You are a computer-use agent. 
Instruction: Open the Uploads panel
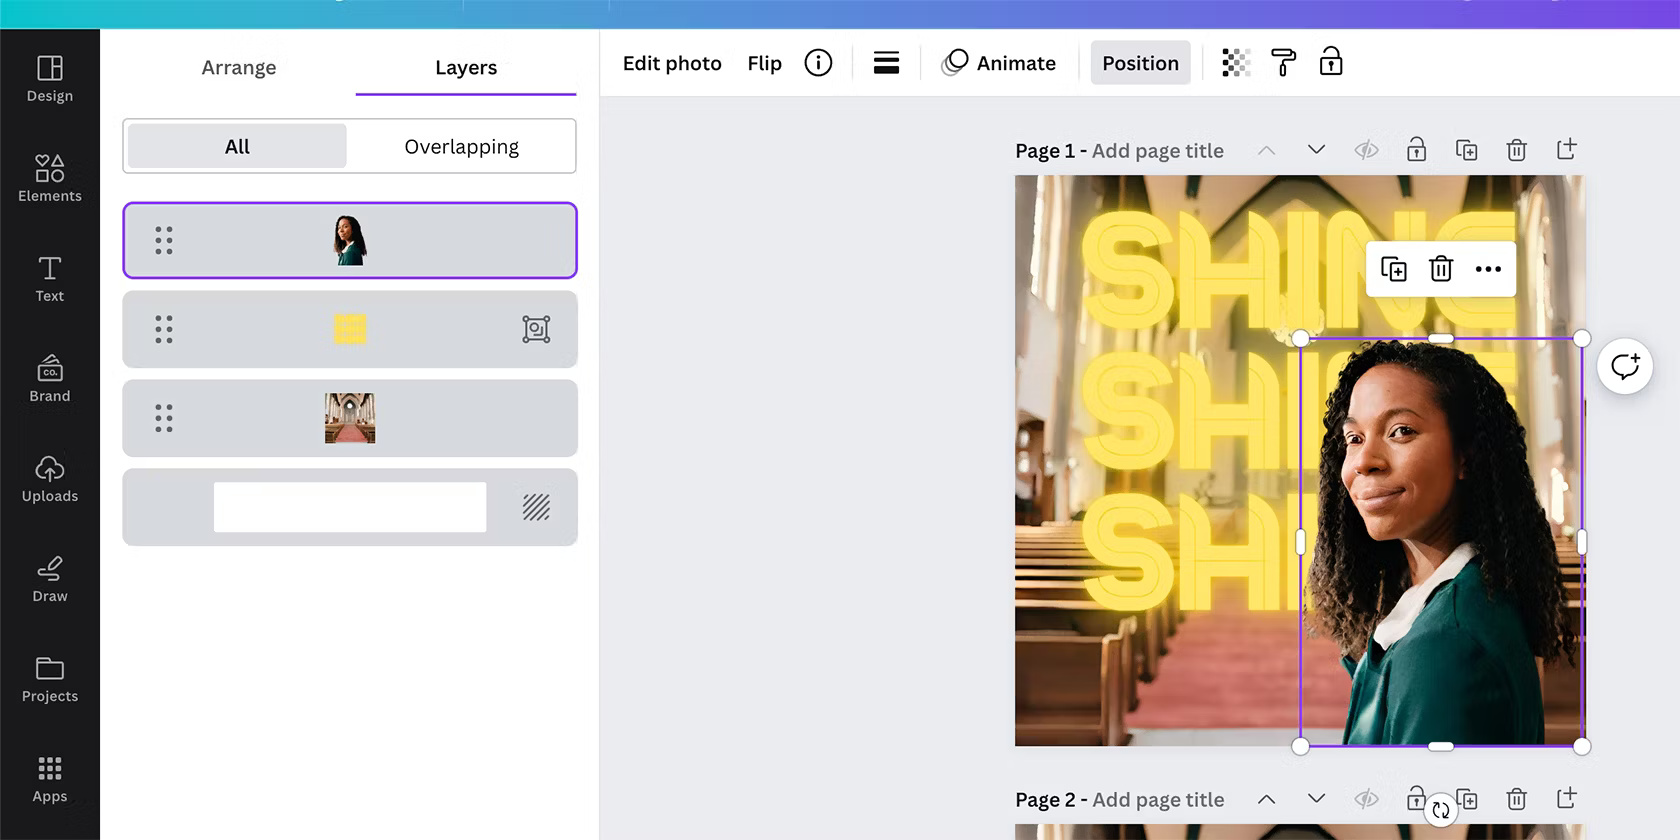[x=49, y=479]
